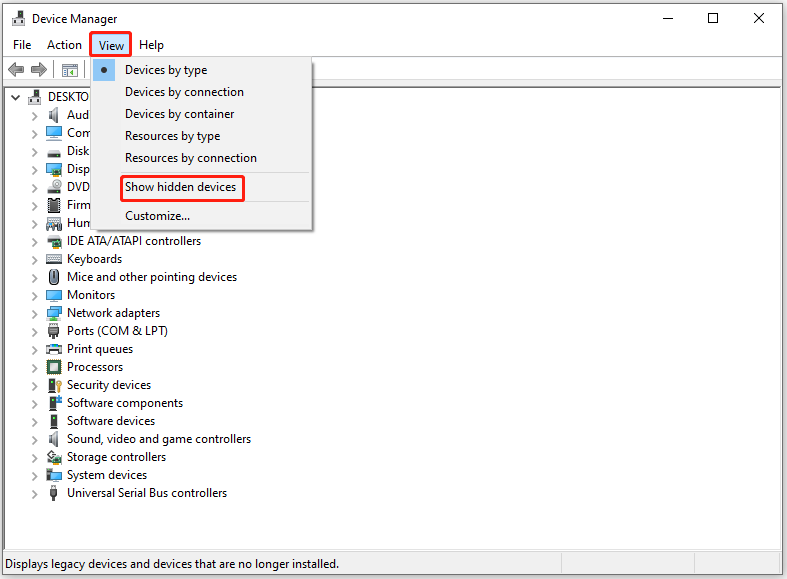Expand IDE ATA/ATAPI controllers
Viewport: 787px width, 579px height.
[34, 242]
